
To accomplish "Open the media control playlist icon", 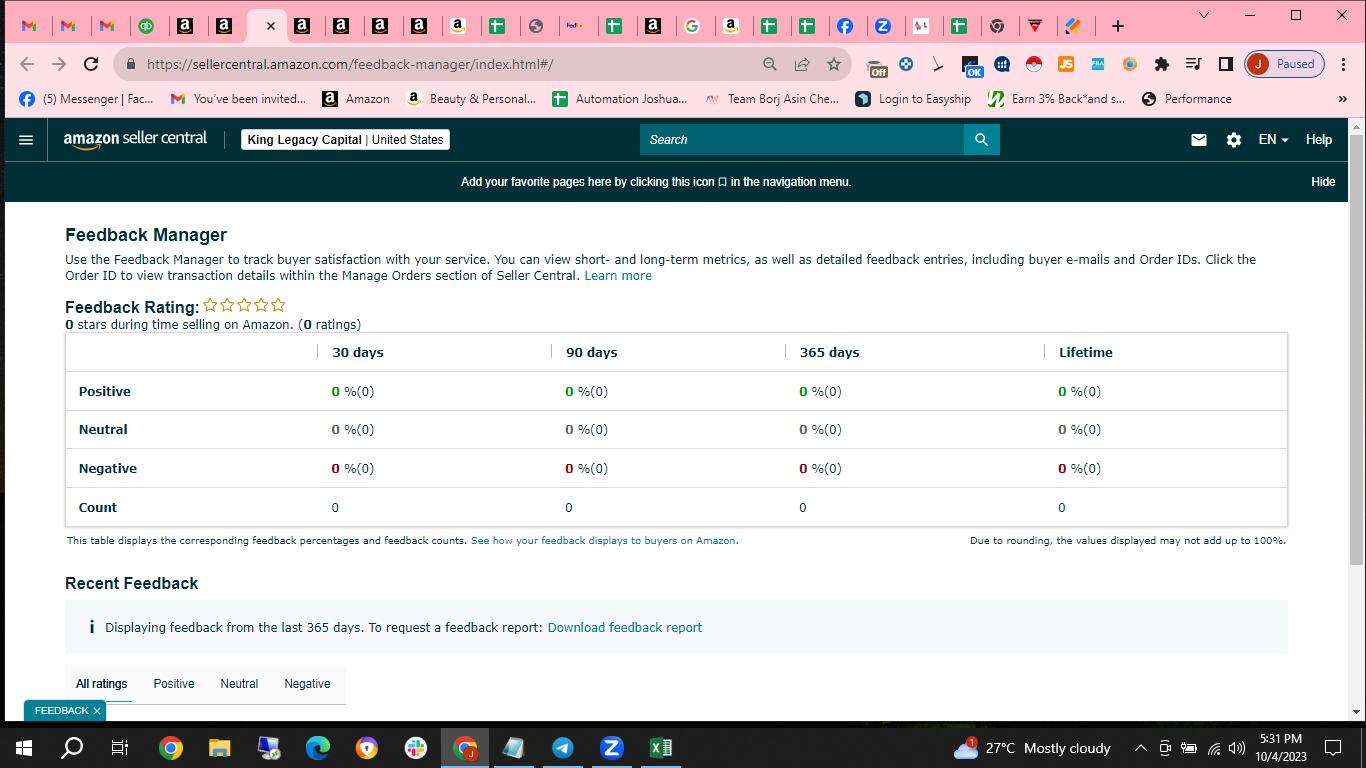I will pyautogui.click(x=1193, y=64).
